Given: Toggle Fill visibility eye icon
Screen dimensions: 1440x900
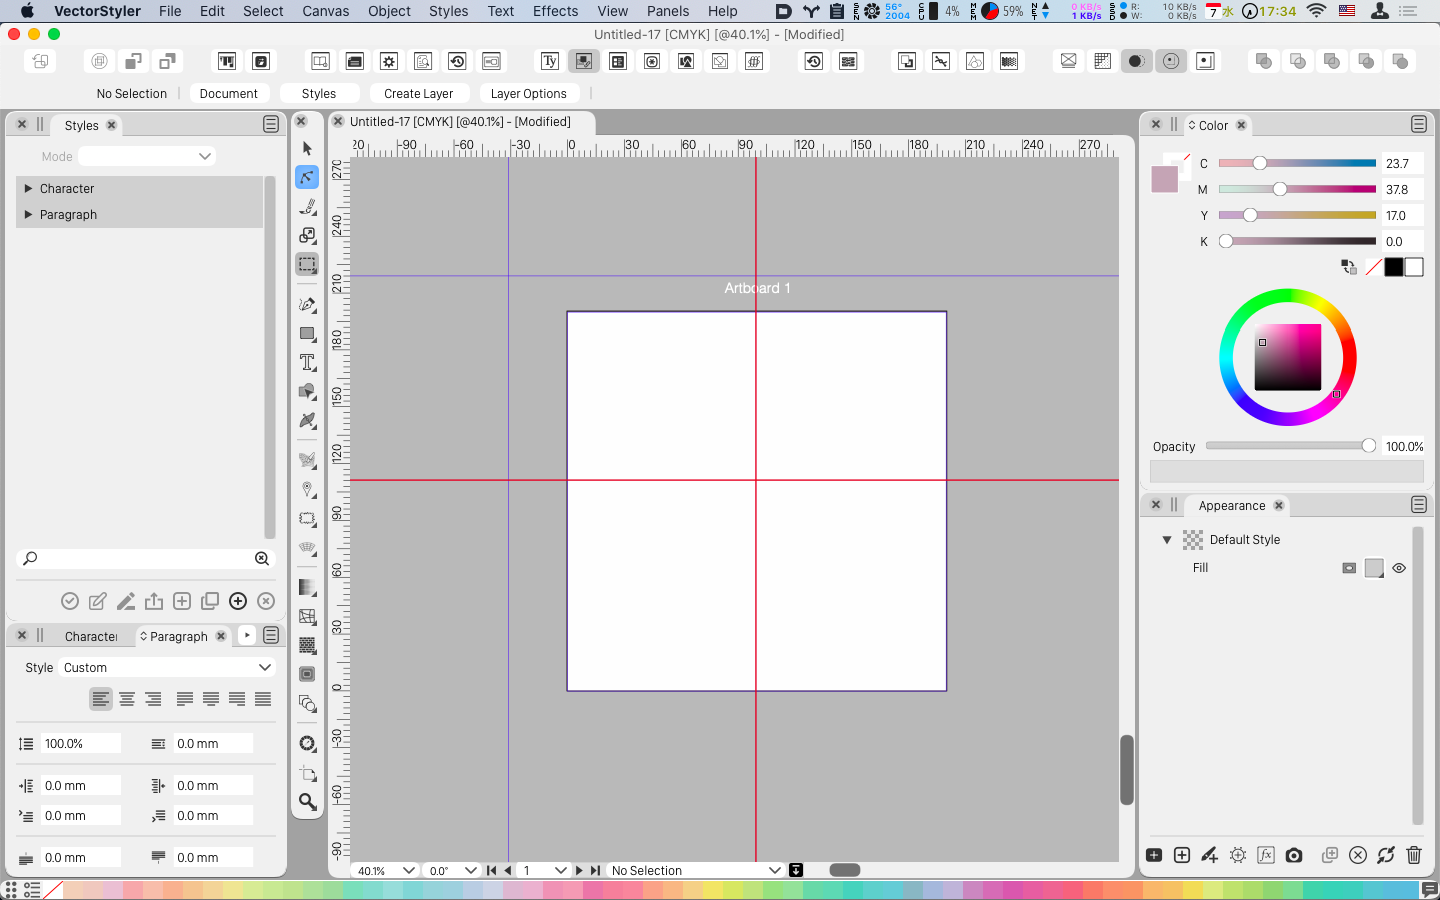Looking at the screenshot, I should point(1399,568).
